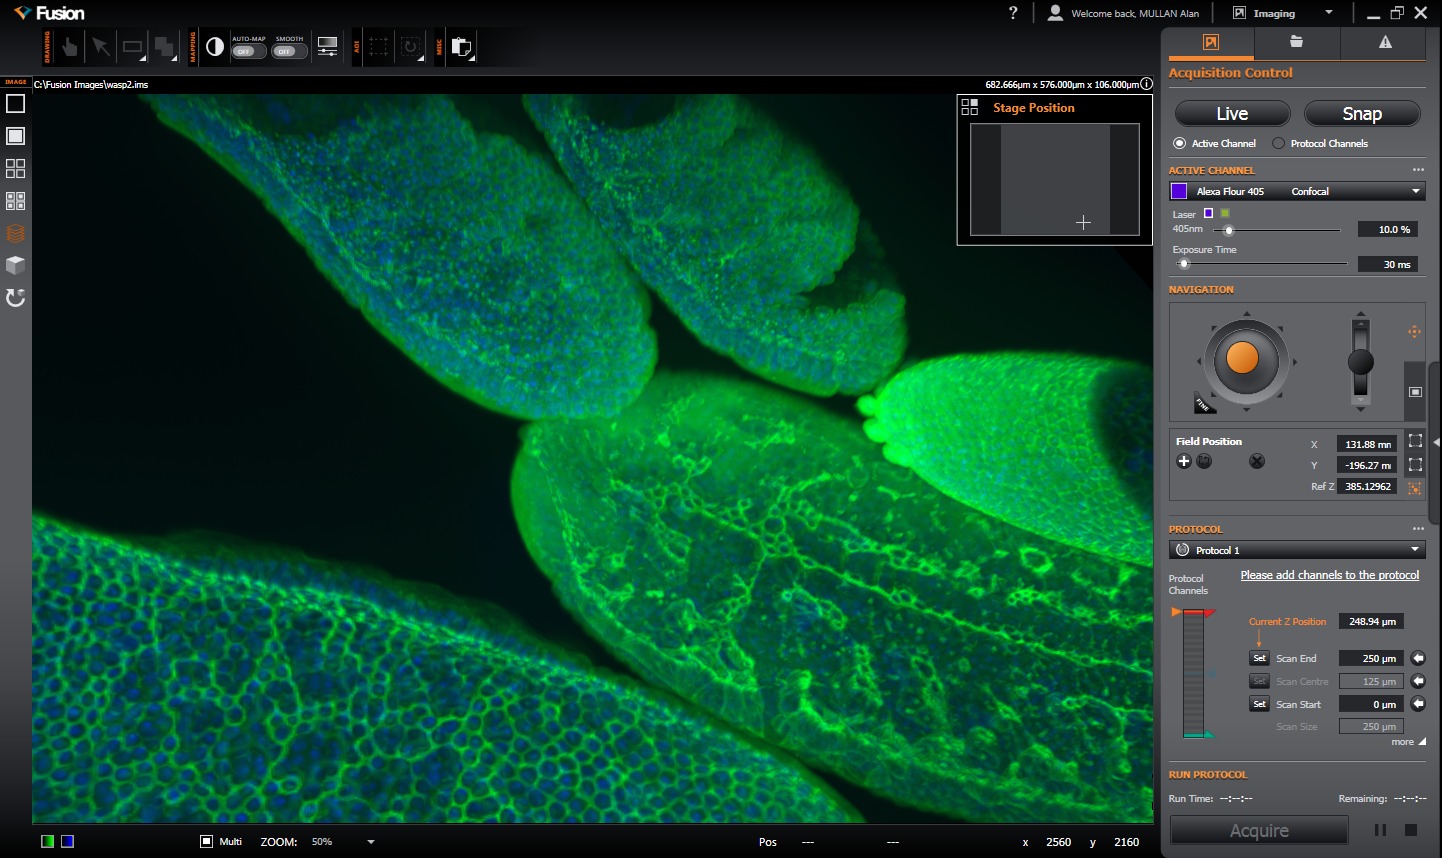Open the warning alerts tab

point(1385,42)
